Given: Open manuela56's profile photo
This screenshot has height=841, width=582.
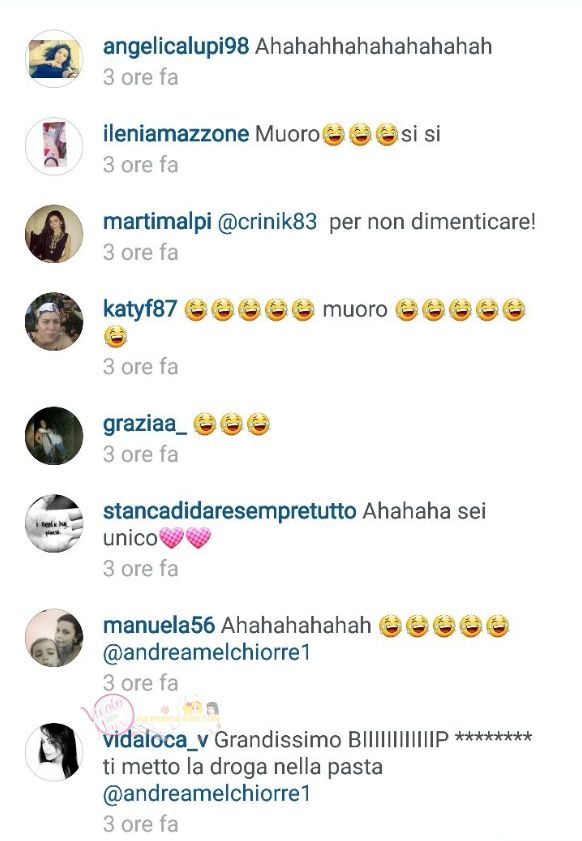Looking at the screenshot, I should 54,638.
